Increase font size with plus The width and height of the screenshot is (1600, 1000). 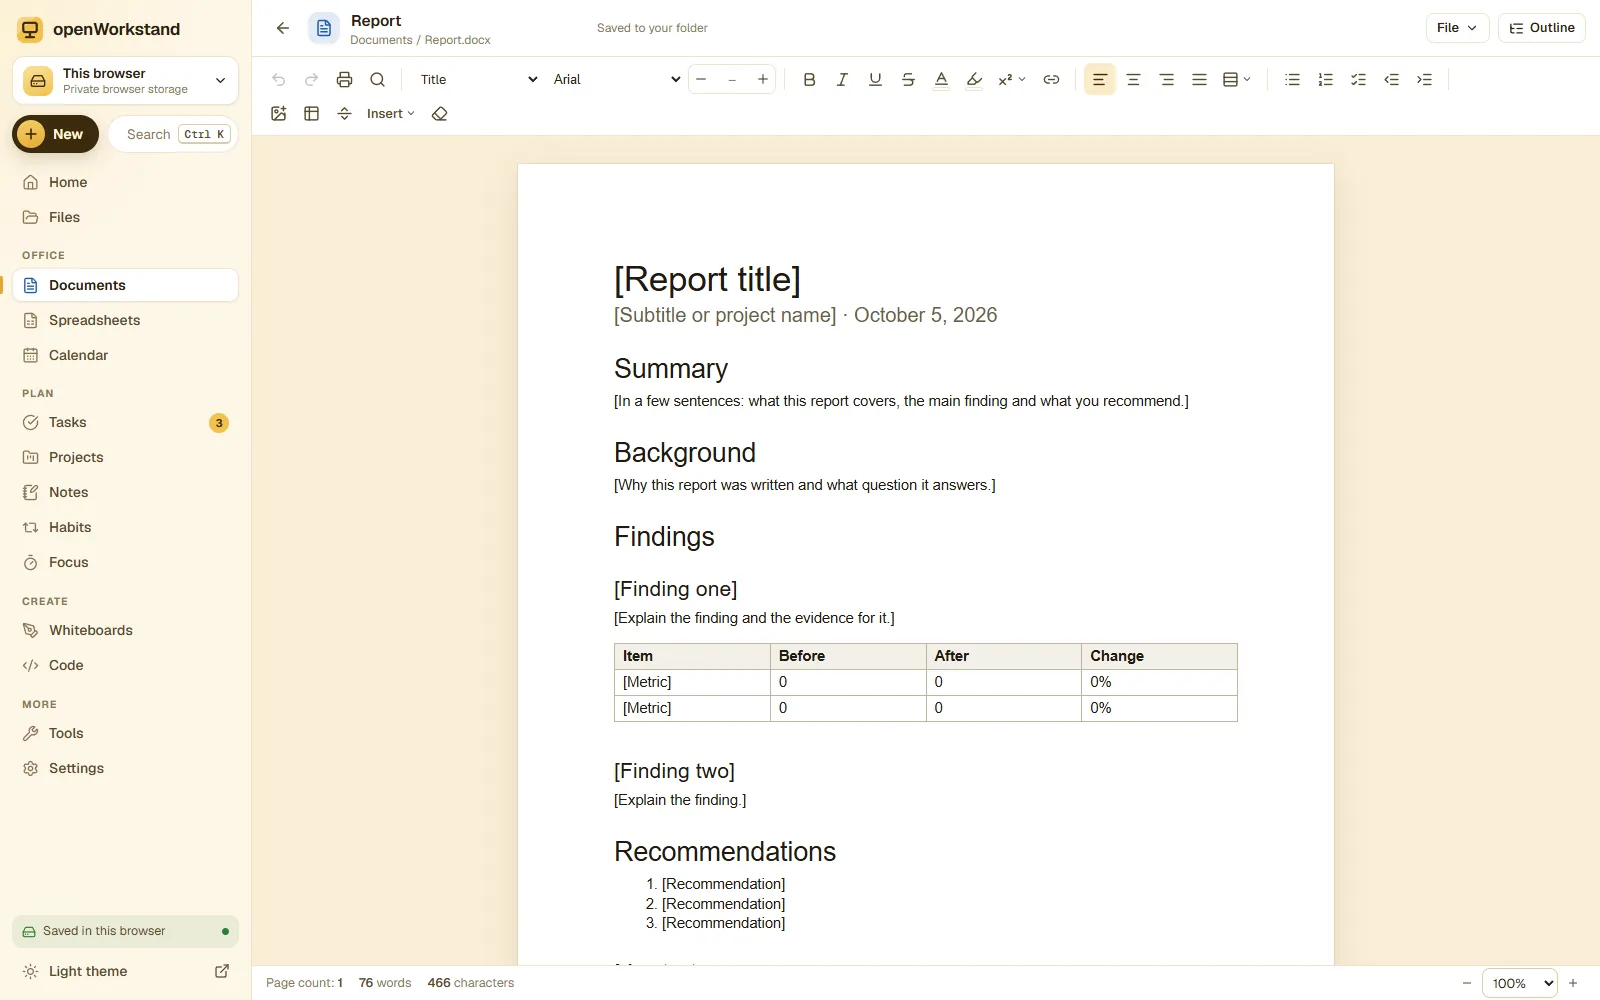tap(763, 80)
